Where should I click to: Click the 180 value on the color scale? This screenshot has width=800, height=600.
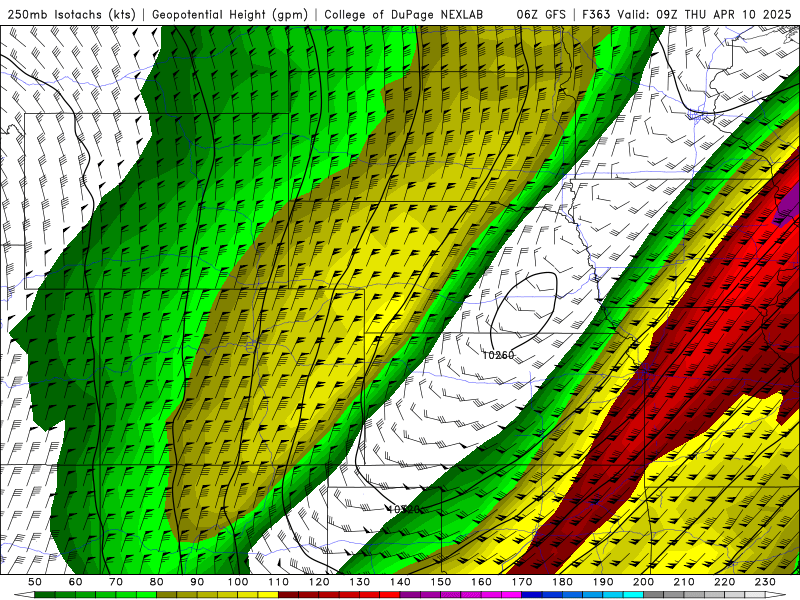(x=562, y=582)
